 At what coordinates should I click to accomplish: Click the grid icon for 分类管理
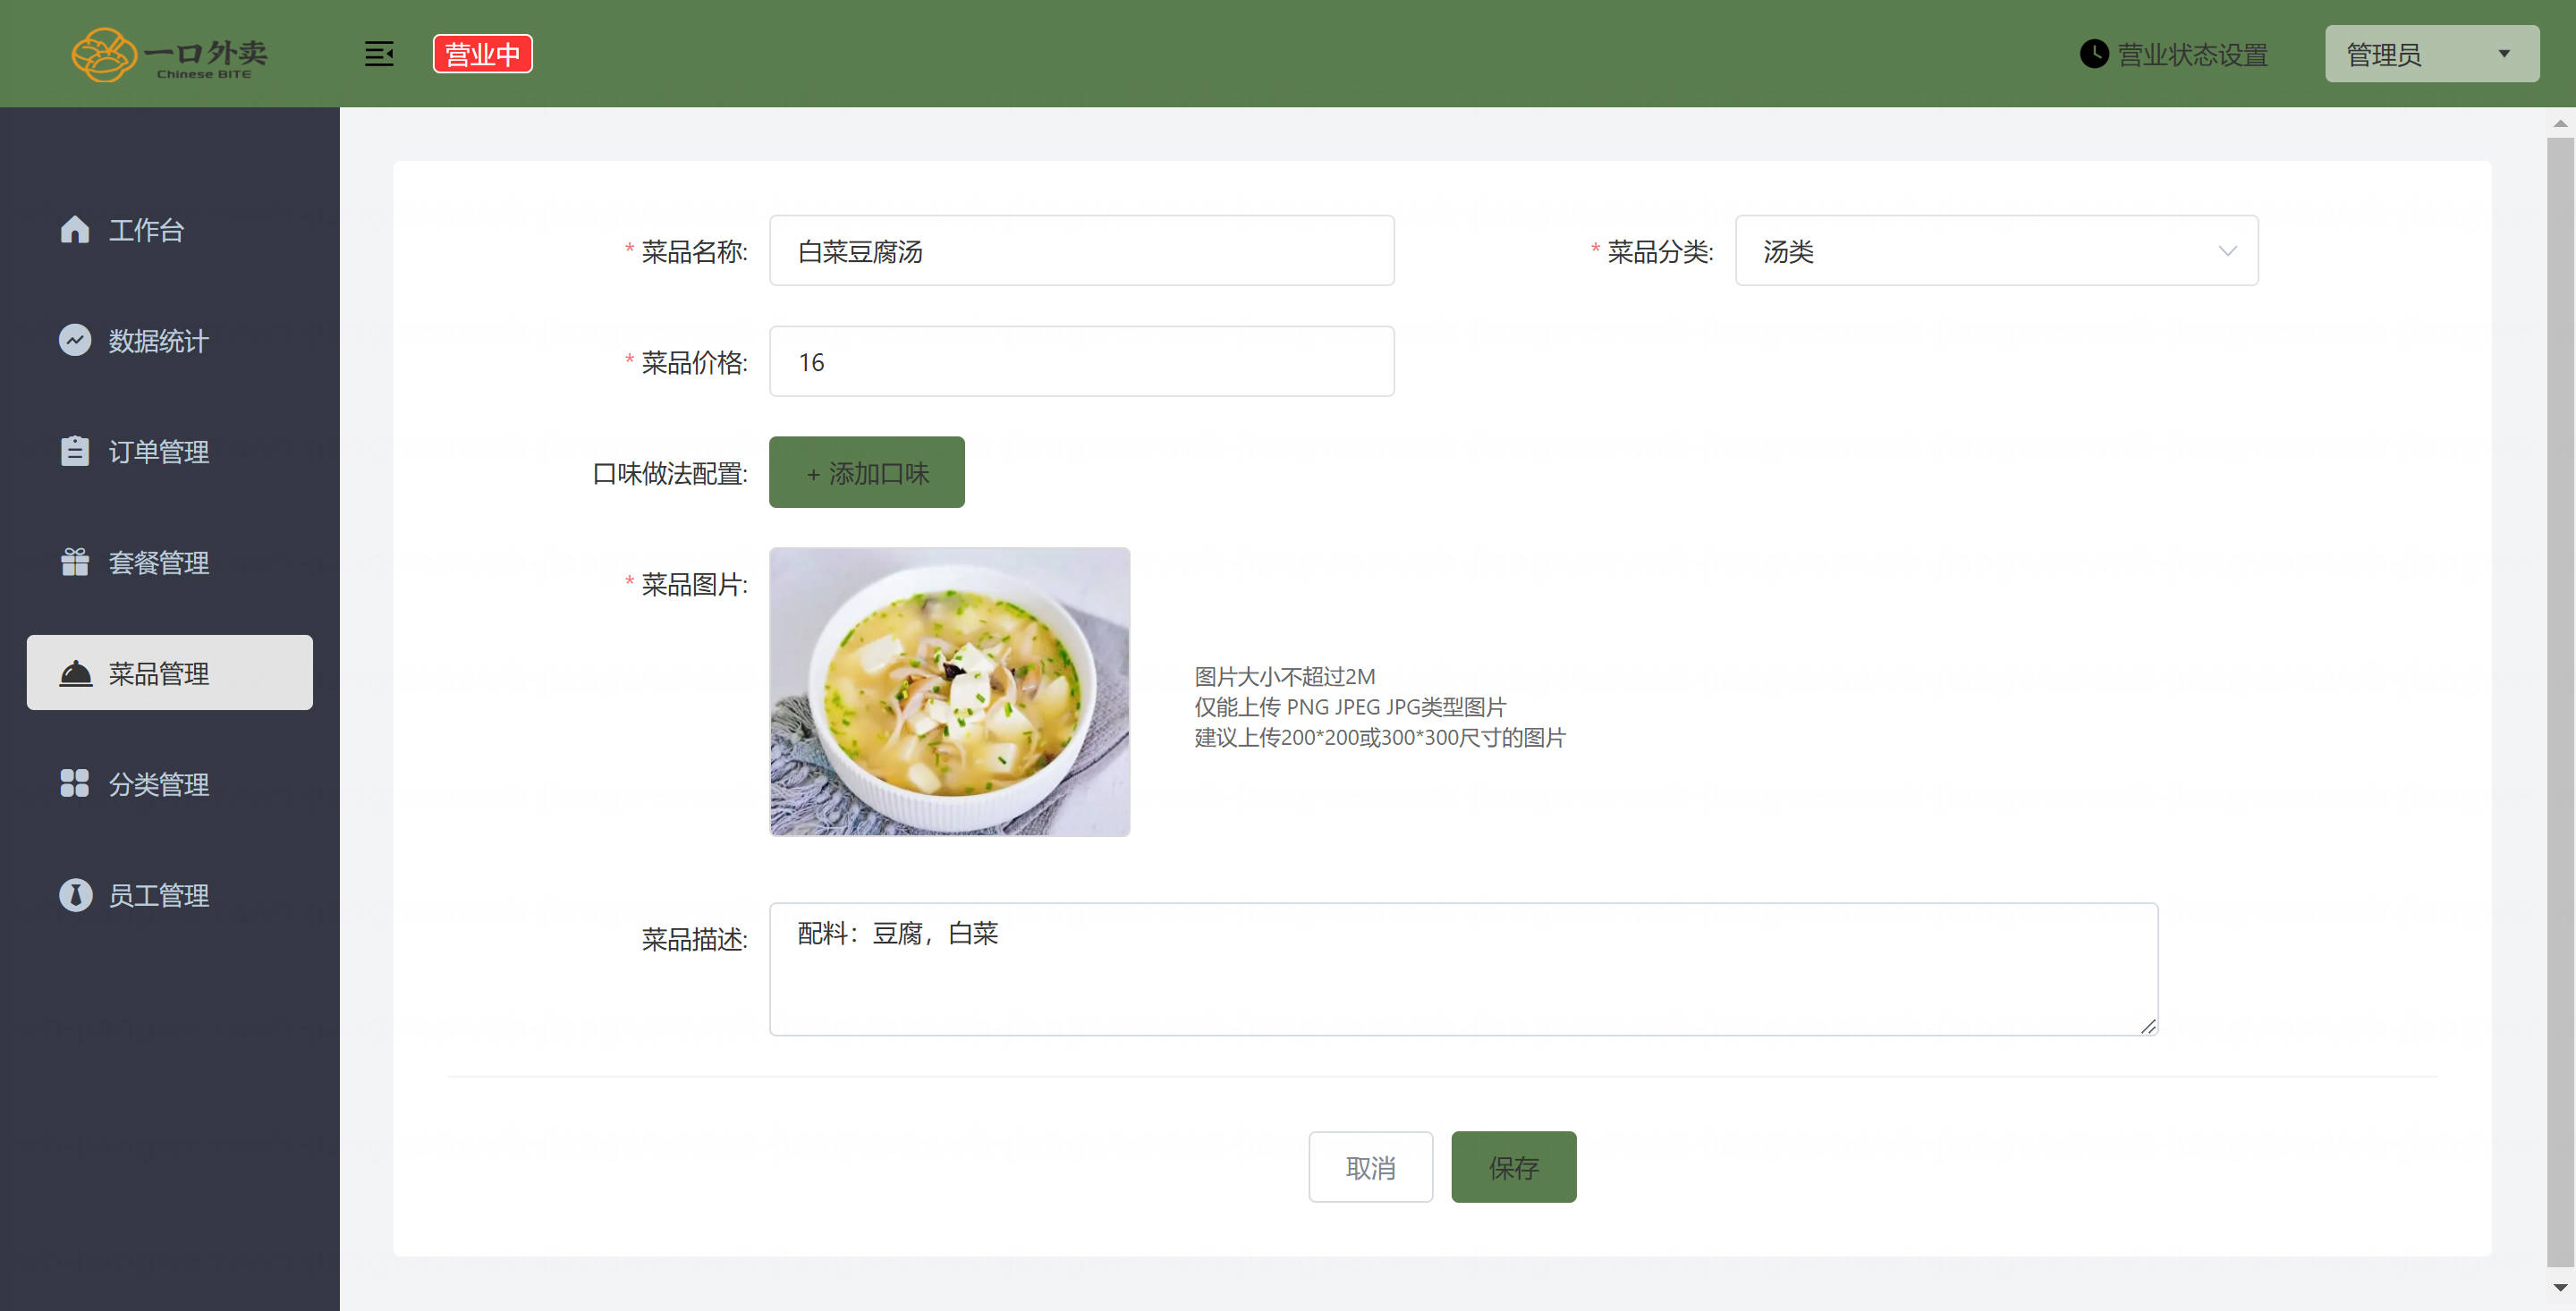pos(75,784)
